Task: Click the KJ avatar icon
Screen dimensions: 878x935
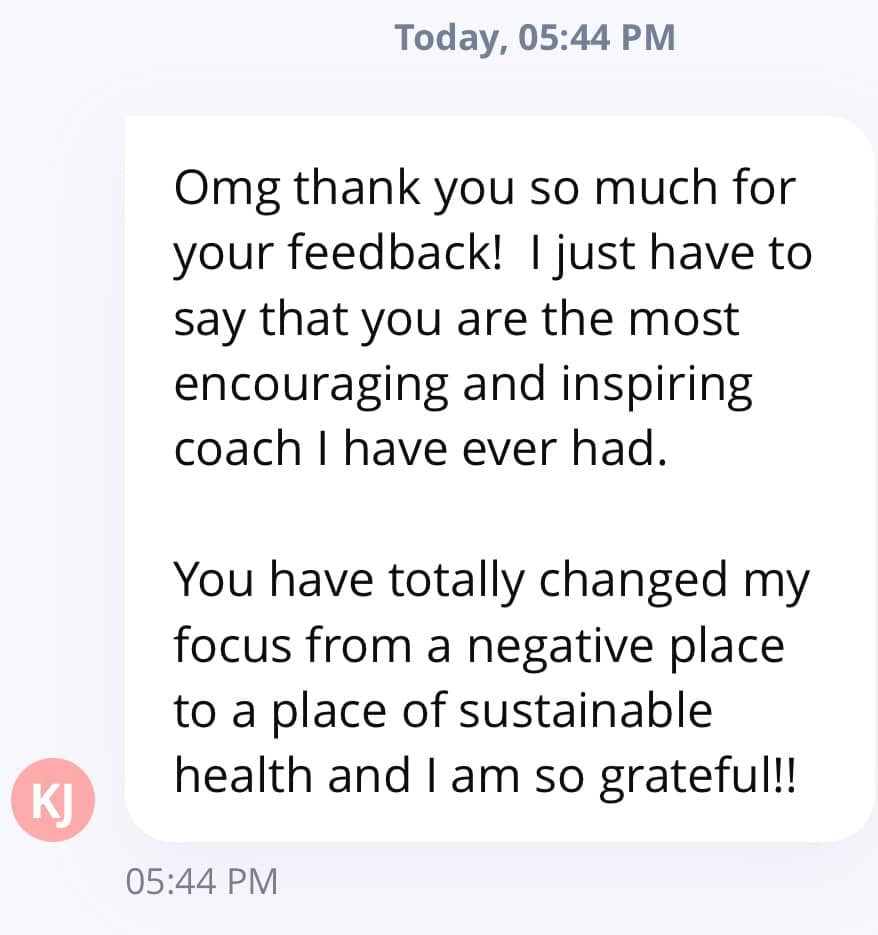Action: 52,802
